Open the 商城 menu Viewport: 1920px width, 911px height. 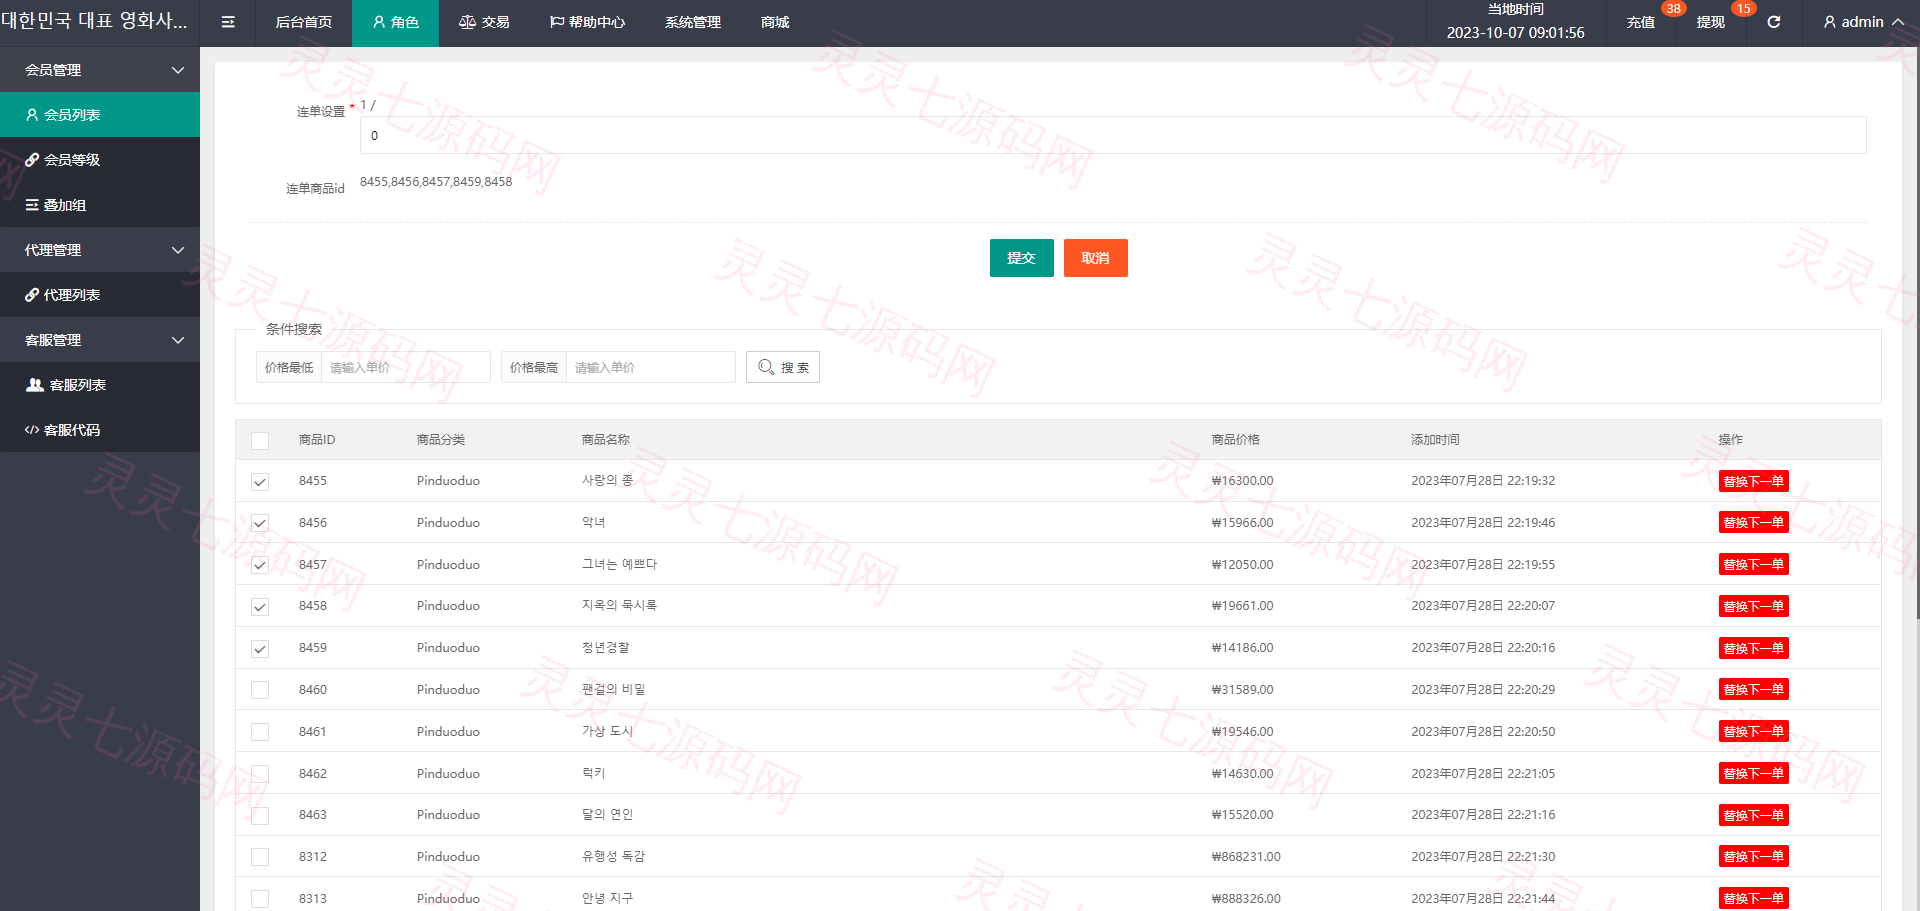pyautogui.click(x=775, y=22)
